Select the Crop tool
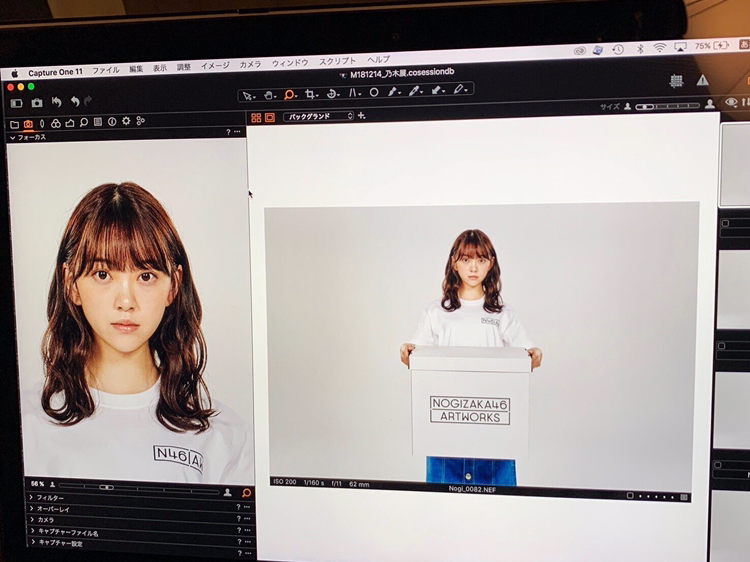This screenshot has width=750, height=562. pyautogui.click(x=311, y=94)
